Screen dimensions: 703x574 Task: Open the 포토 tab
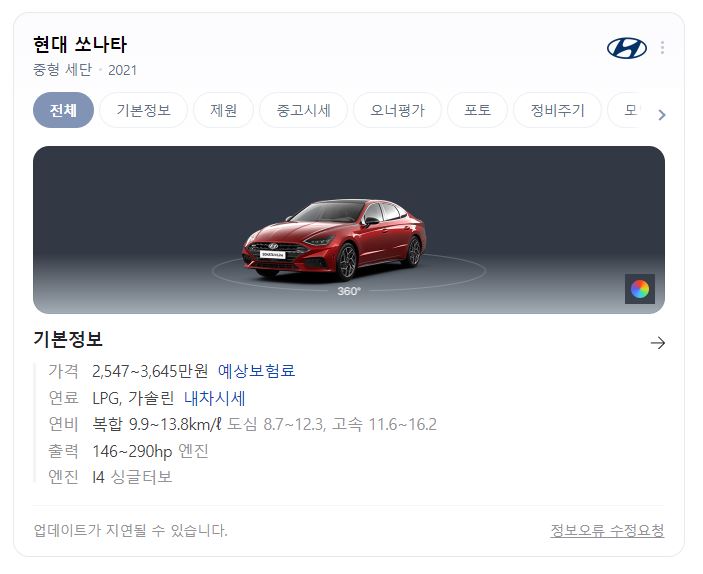tap(477, 110)
